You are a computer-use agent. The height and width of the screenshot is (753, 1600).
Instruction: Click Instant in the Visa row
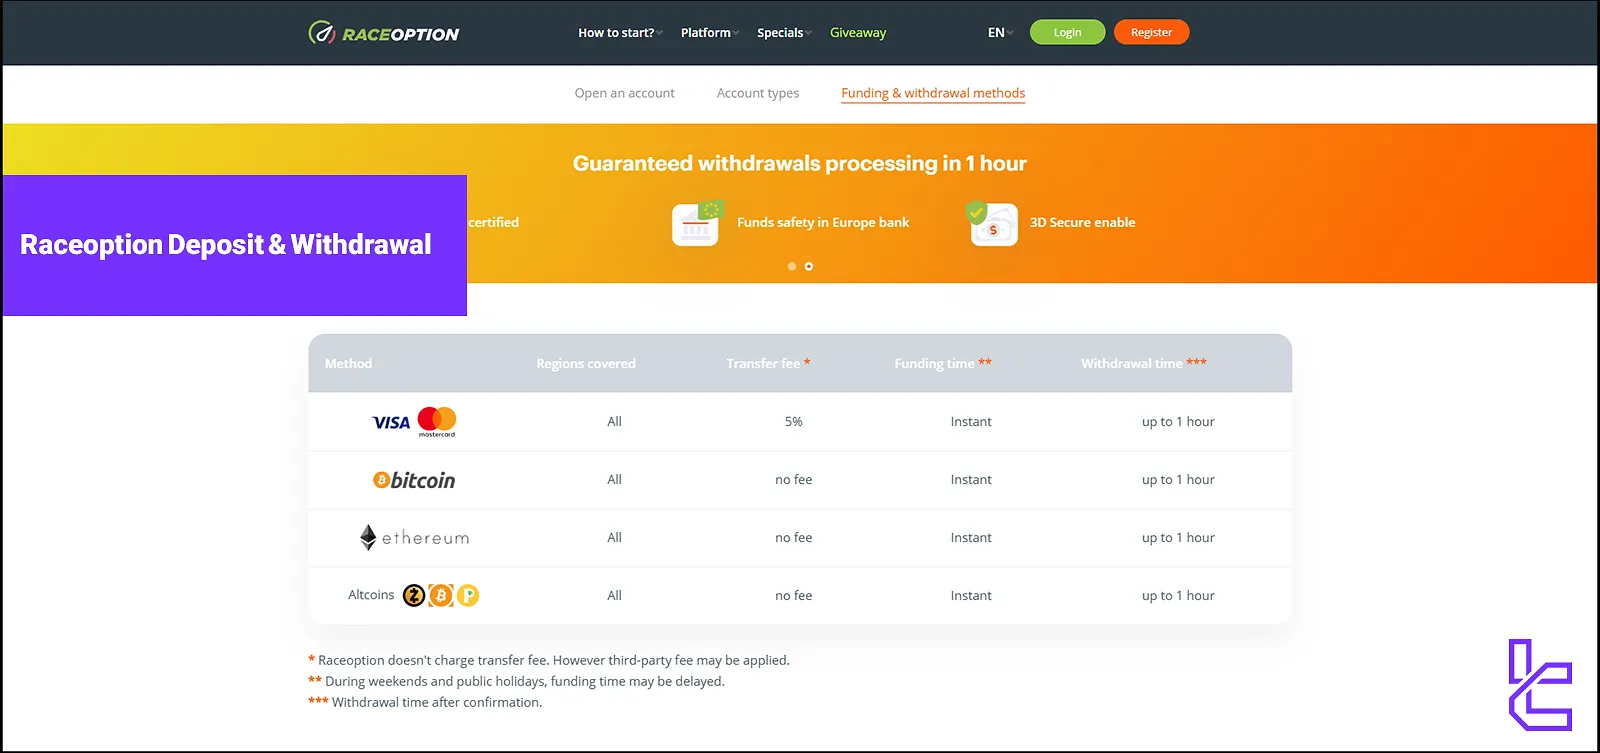971,422
